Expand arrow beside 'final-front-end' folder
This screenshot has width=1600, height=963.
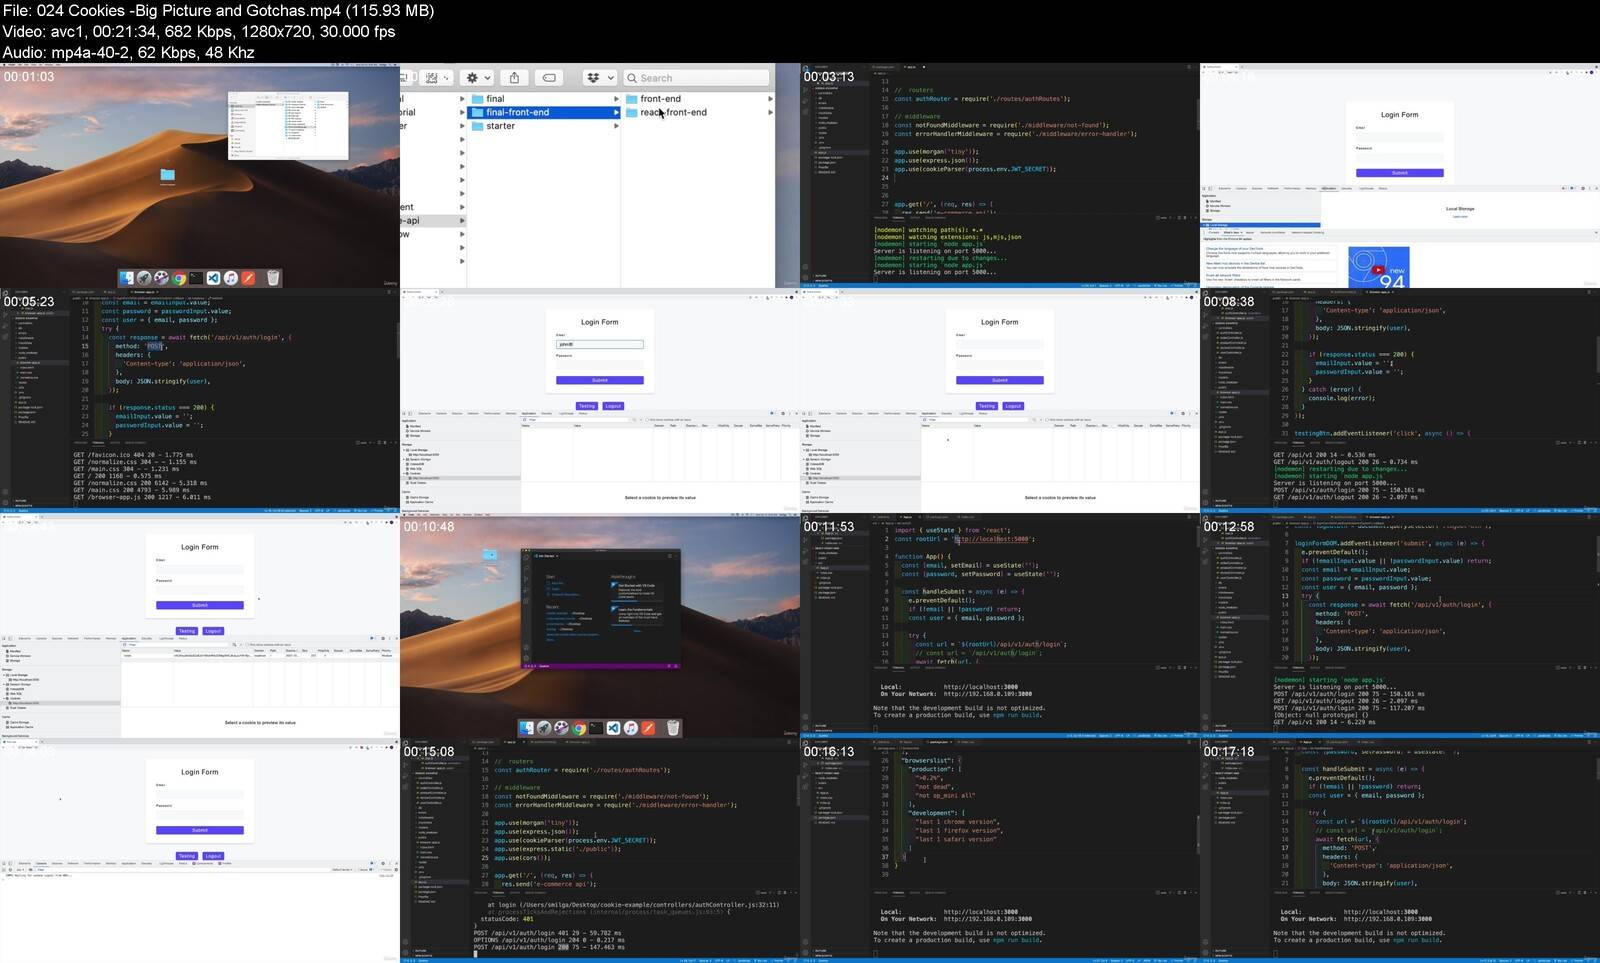tap(616, 112)
